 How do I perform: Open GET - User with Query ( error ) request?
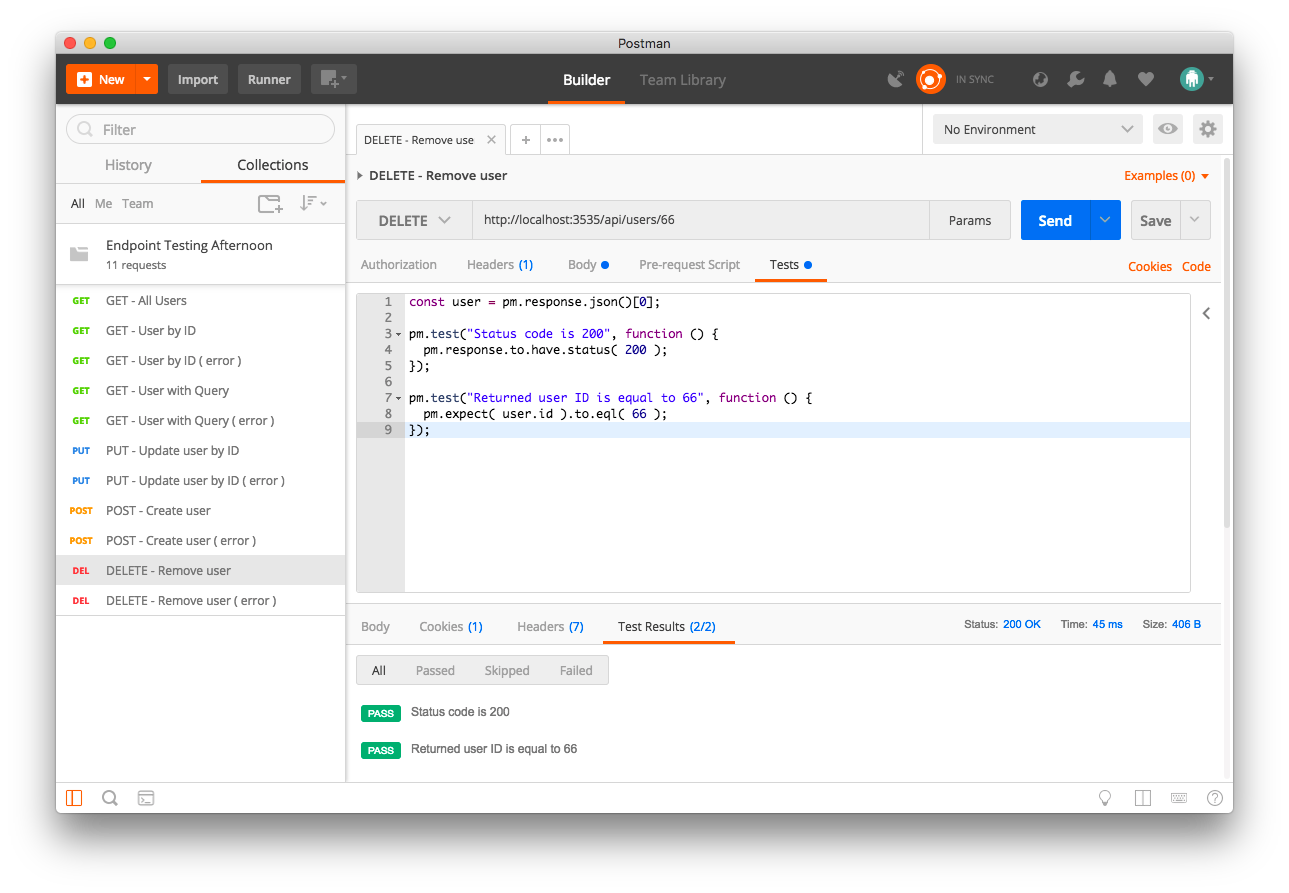(200, 420)
